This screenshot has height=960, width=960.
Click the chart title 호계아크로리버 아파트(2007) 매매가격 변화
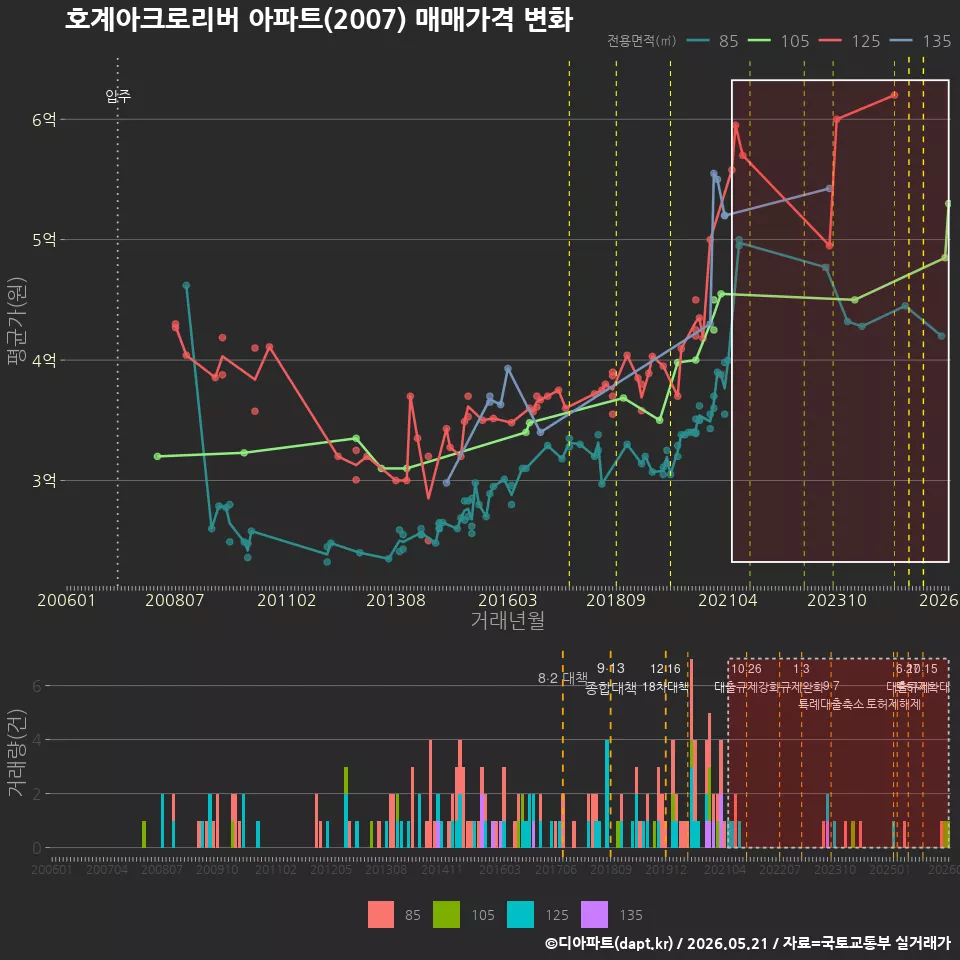tap(318, 20)
